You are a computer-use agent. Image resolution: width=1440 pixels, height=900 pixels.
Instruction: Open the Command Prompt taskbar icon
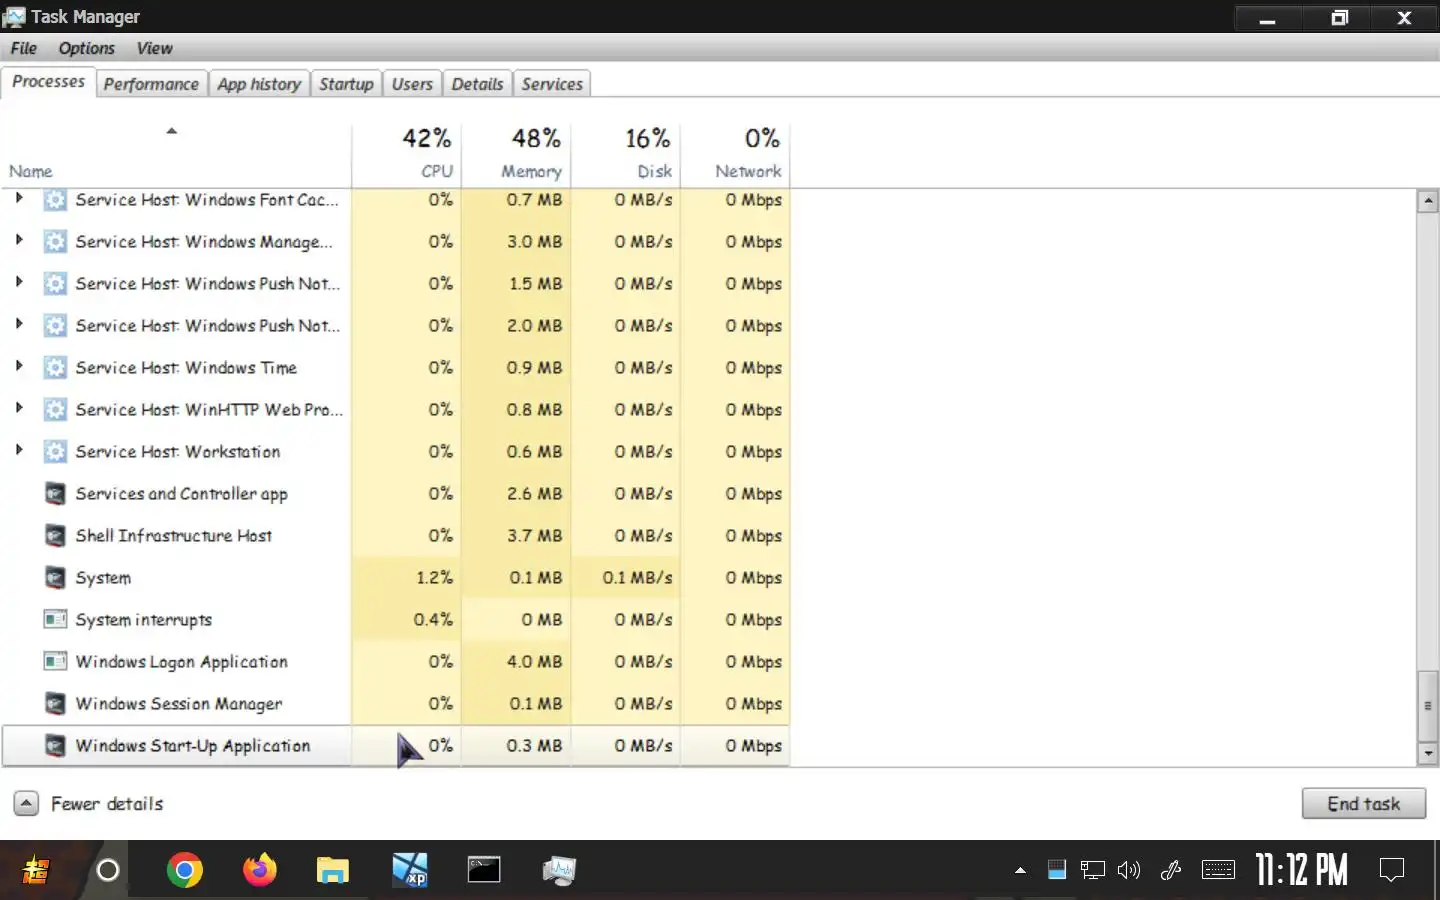[x=484, y=870]
